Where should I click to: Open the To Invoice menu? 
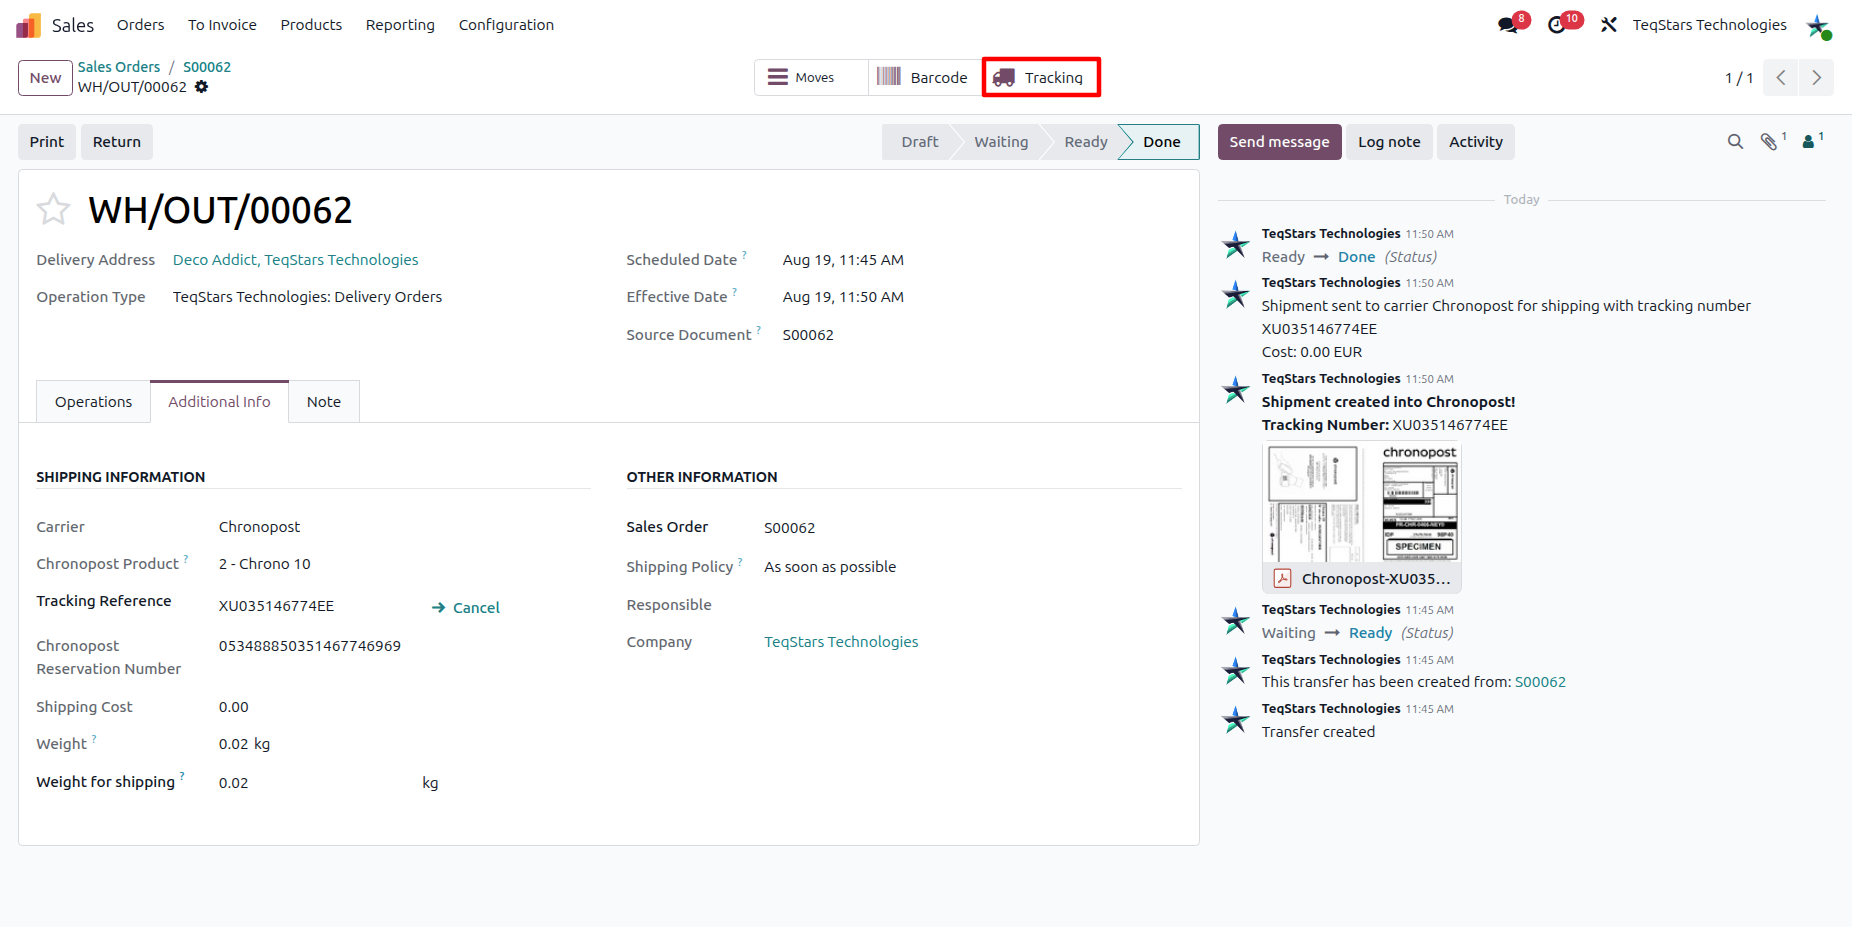point(222,25)
